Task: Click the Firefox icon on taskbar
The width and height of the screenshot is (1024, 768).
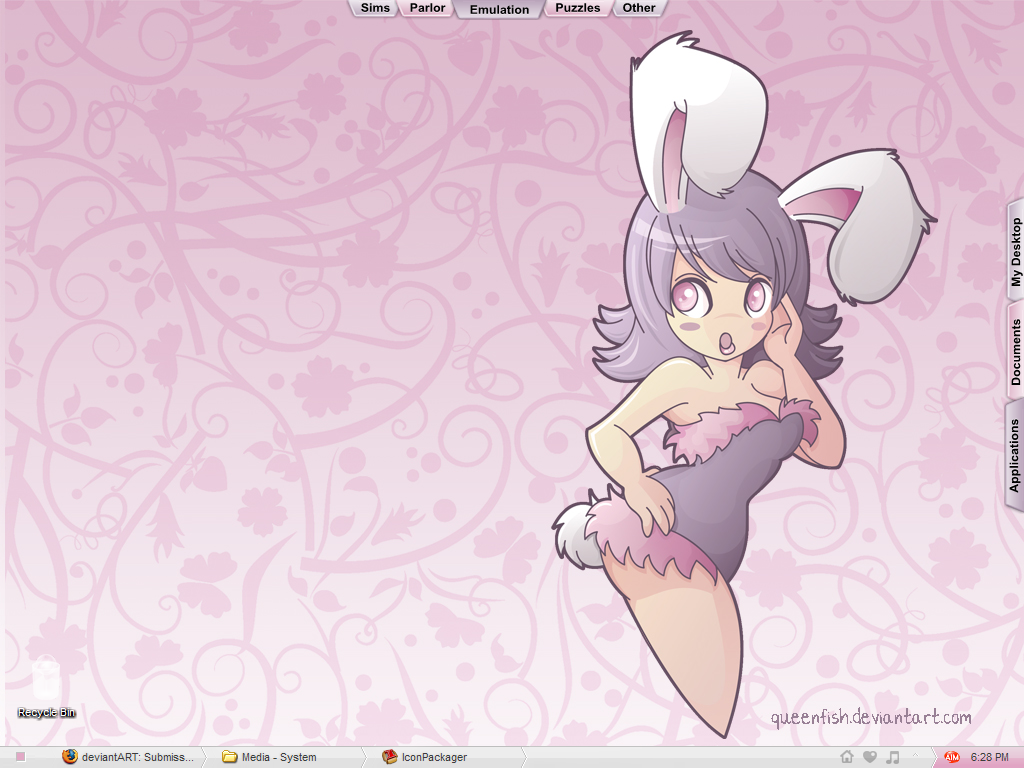Action: click(x=70, y=756)
